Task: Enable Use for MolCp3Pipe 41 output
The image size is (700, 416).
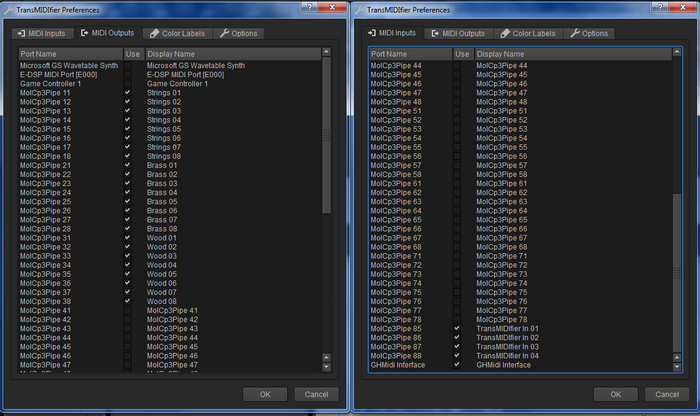Action: [128, 311]
